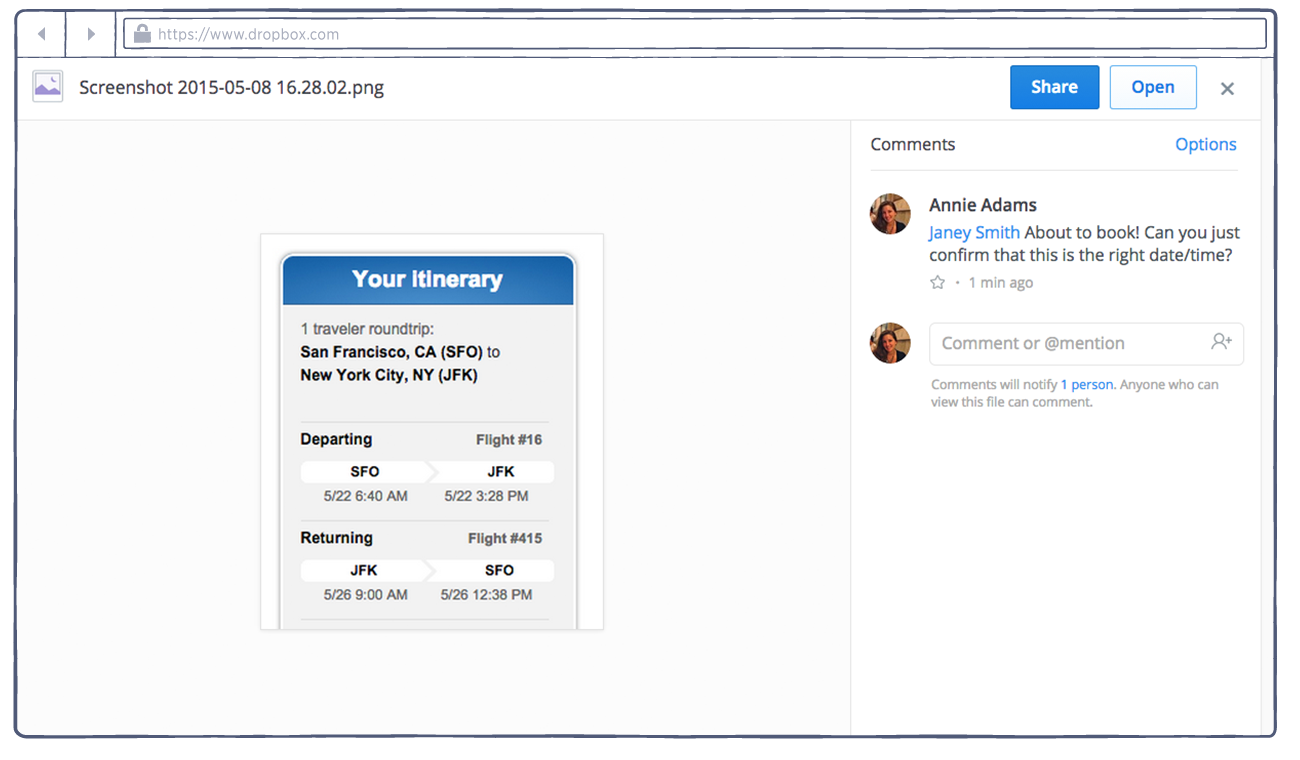Open the '1 person' notification link
1300x760 pixels.
click(x=1087, y=385)
